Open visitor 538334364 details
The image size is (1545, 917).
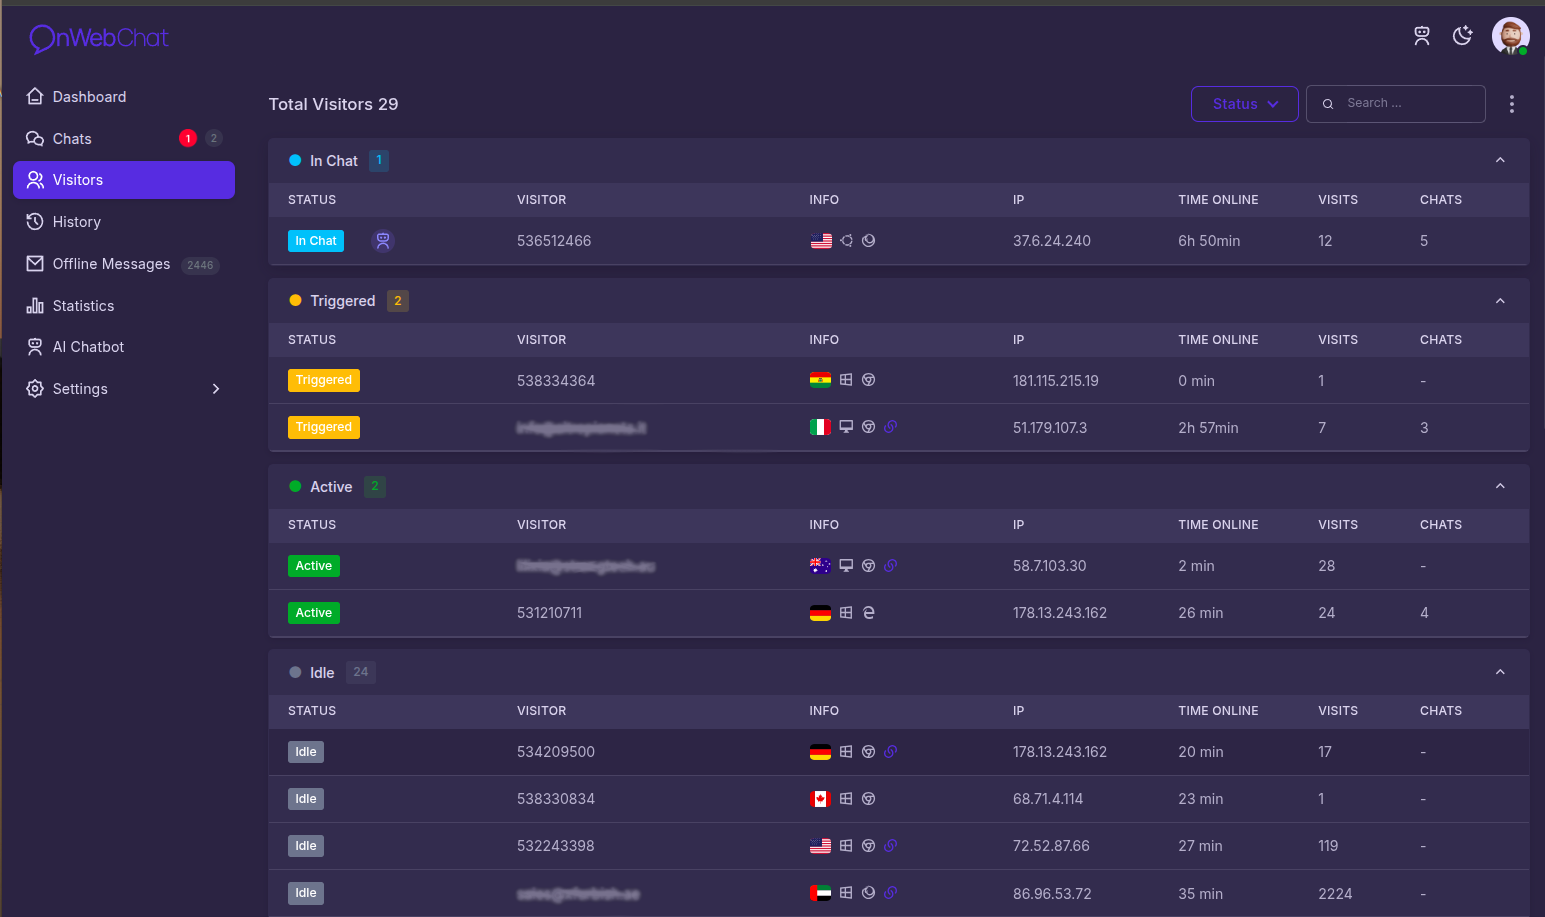click(556, 381)
